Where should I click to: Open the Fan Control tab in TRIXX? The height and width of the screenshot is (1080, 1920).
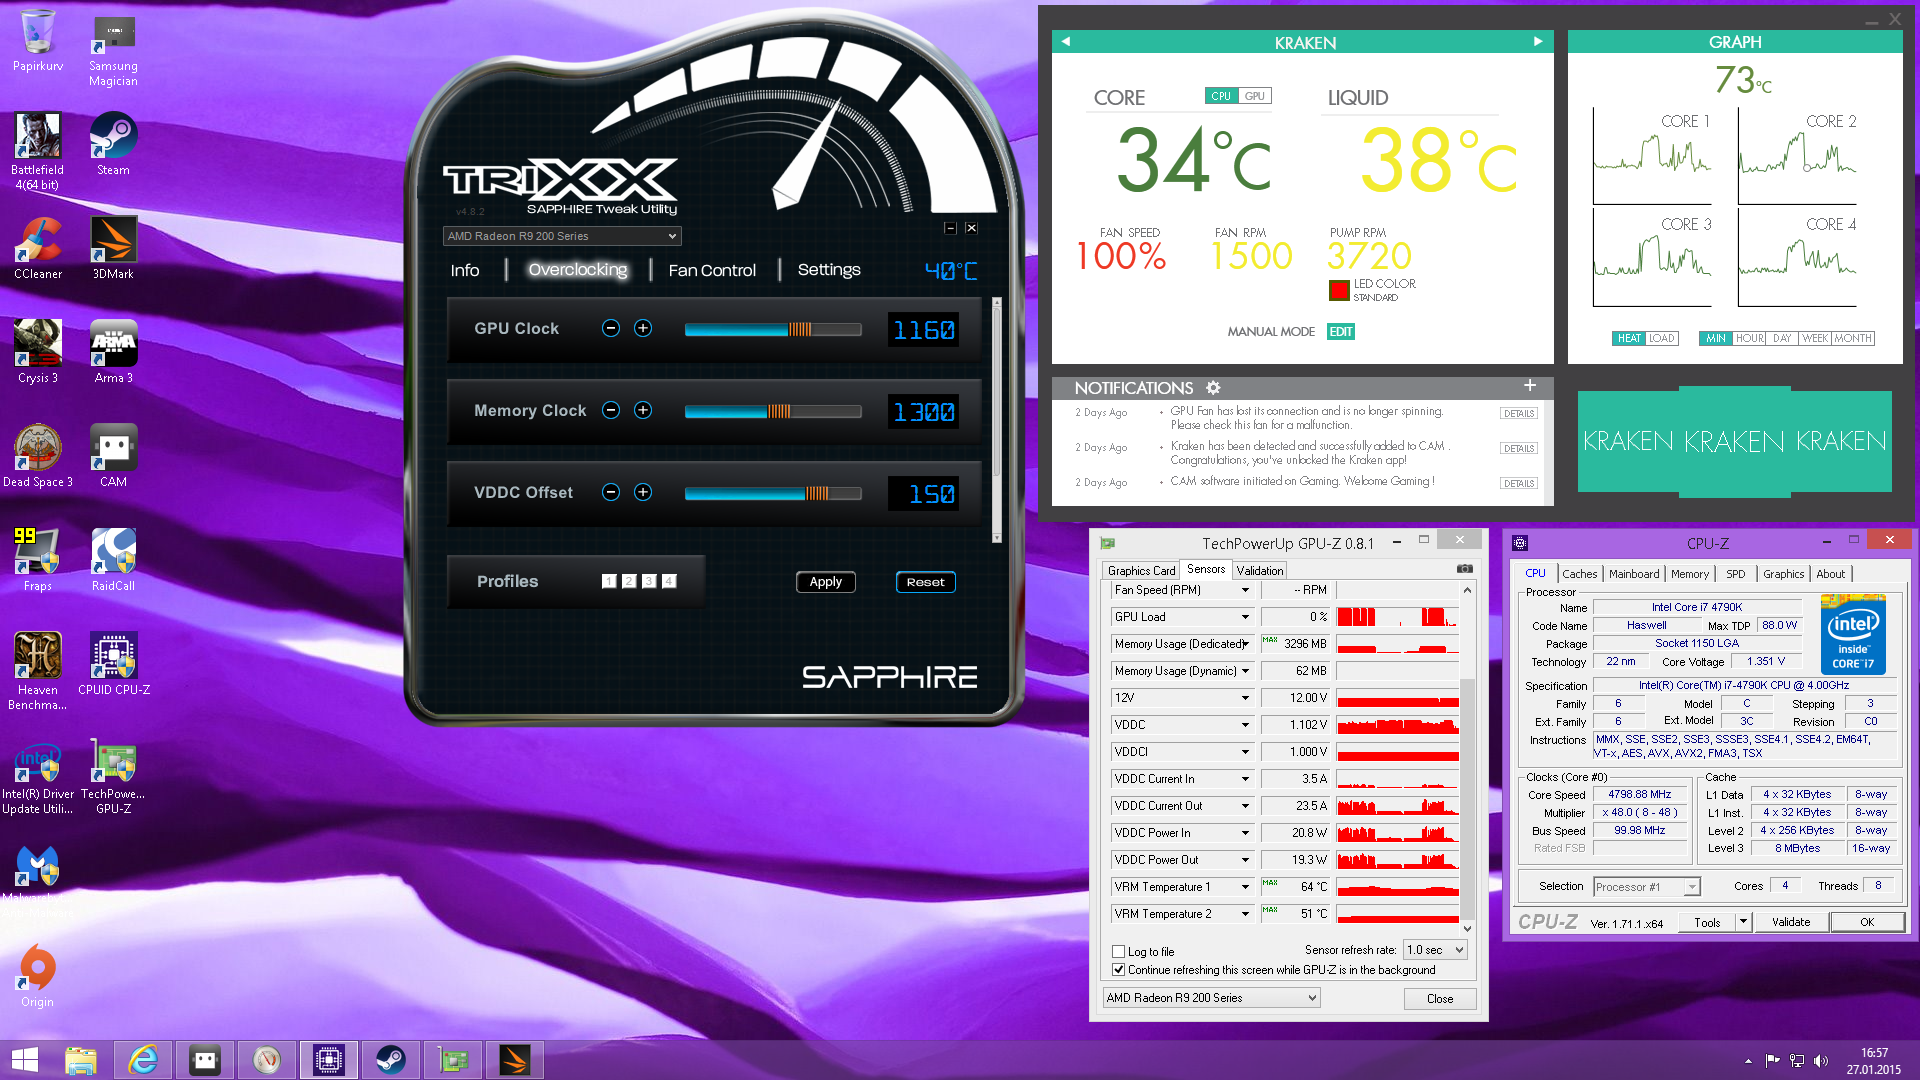pyautogui.click(x=712, y=270)
